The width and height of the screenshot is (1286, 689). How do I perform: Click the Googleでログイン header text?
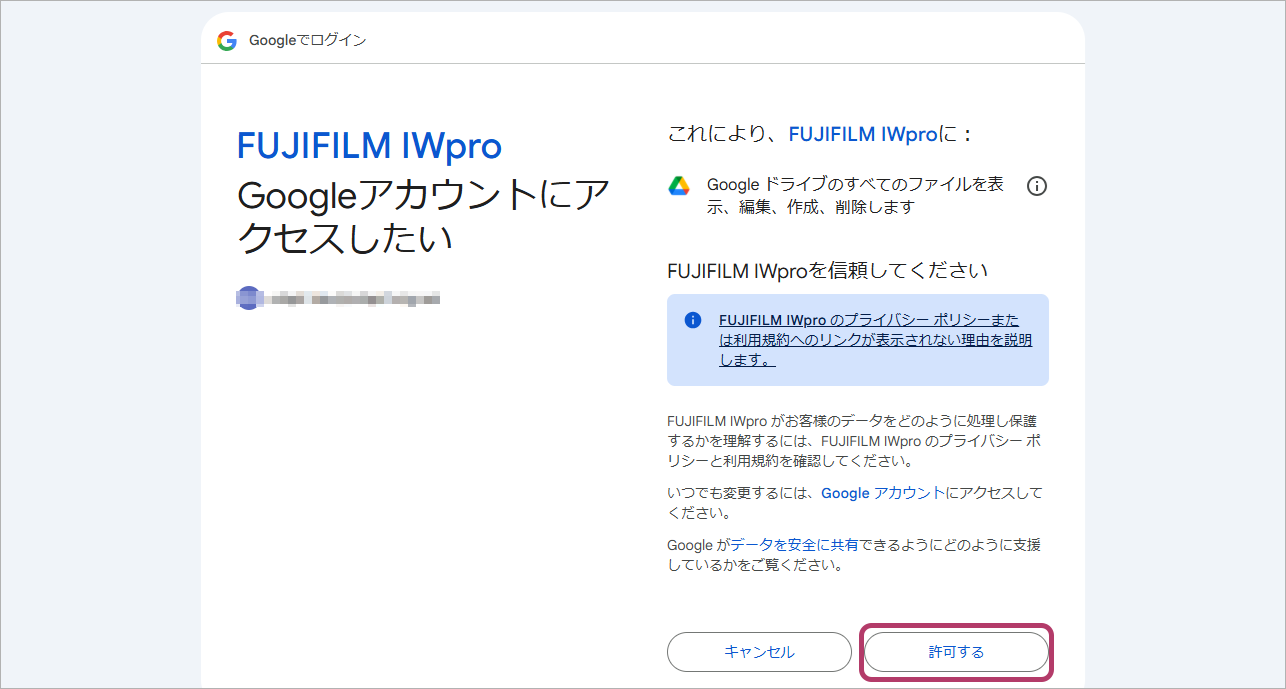[x=308, y=41]
